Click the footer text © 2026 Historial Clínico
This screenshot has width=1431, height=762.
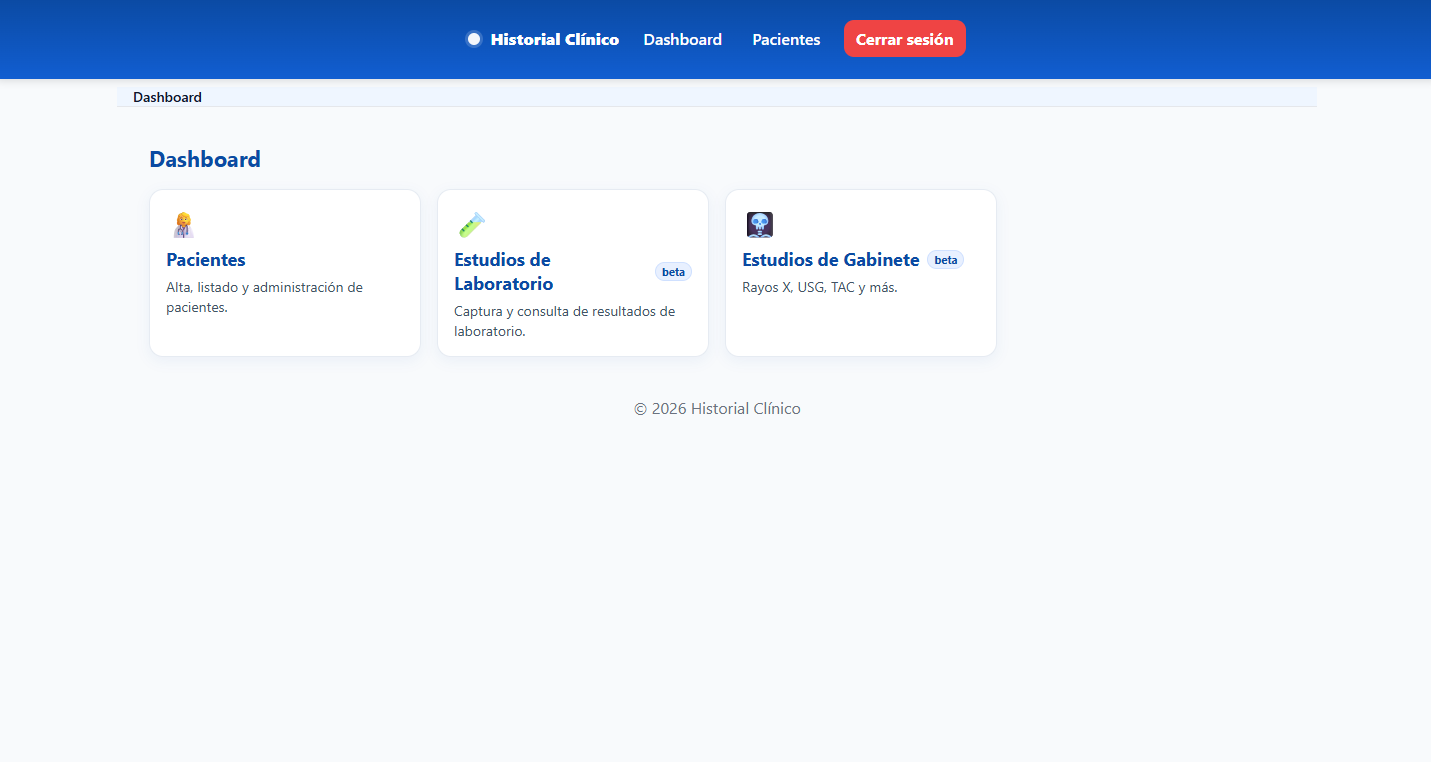(x=717, y=408)
